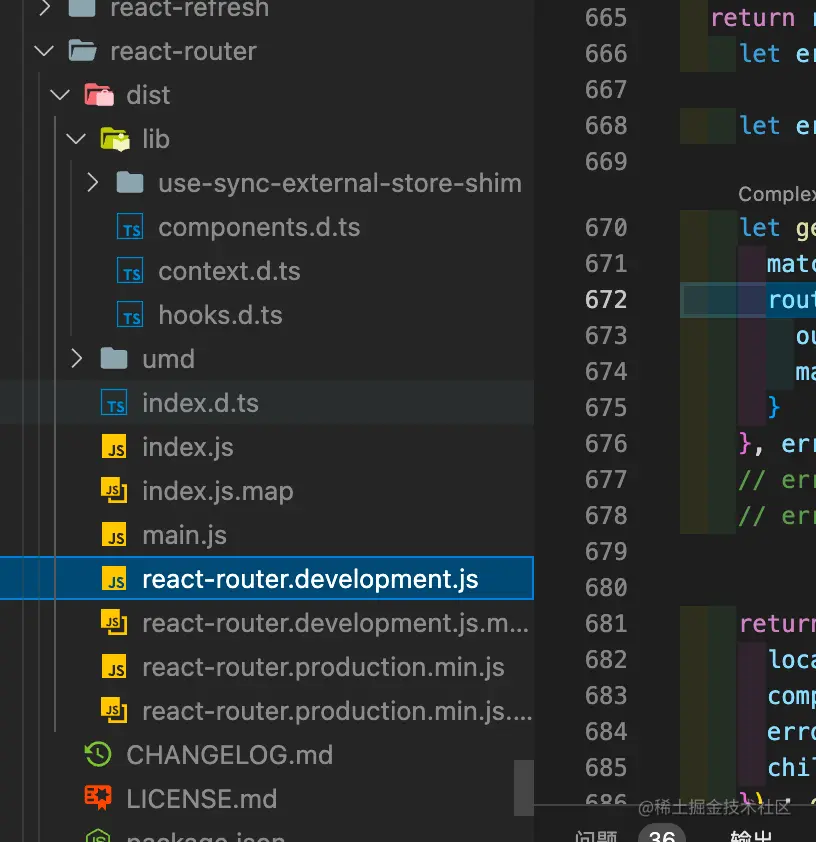Click line number 685 in gutter
816x842 pixels.
pyautogui.click(x=606, y=768)
